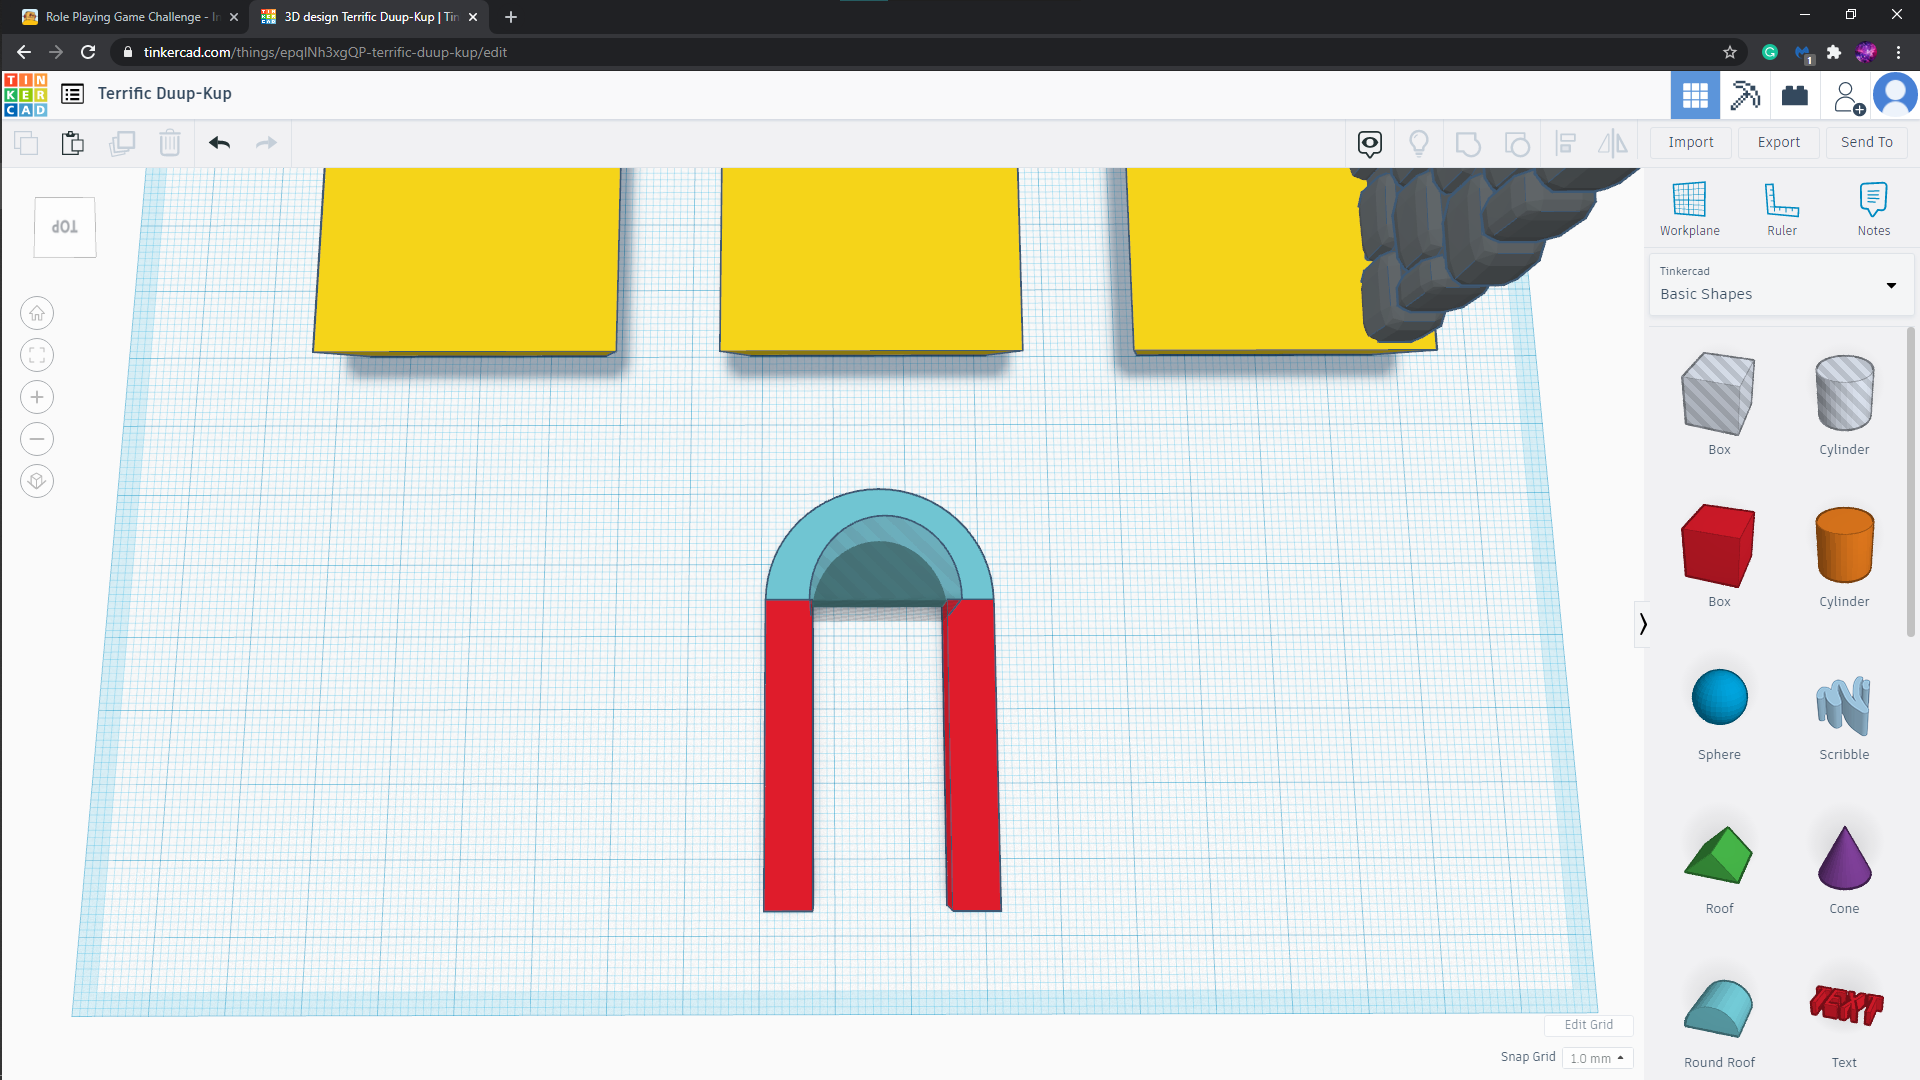Image resolution: width=1920 pixels, height=1080 pixels.
Task: Open the Bricks mode icon
Action: click(x=1795, y=95)
